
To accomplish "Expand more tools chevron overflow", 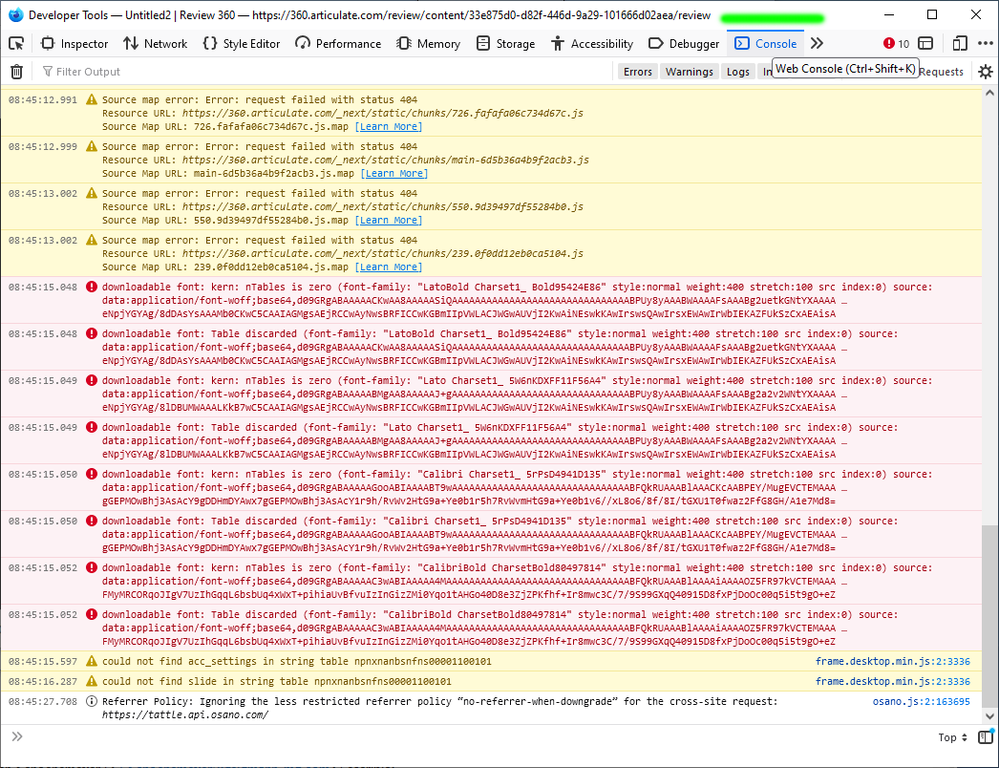I will 817,44.
